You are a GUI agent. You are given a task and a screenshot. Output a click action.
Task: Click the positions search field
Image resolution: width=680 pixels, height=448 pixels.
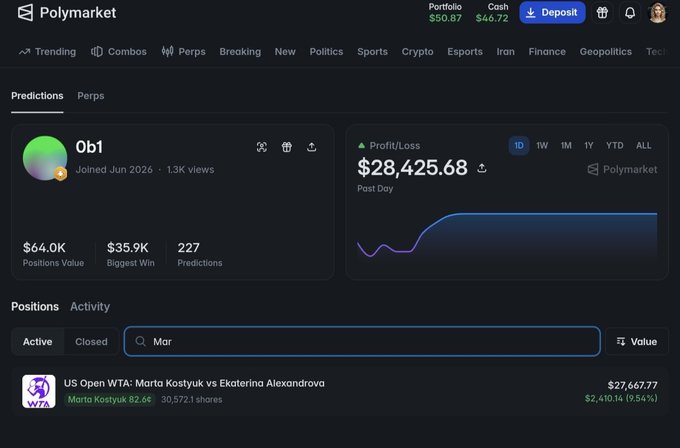[x=362, y=342]
